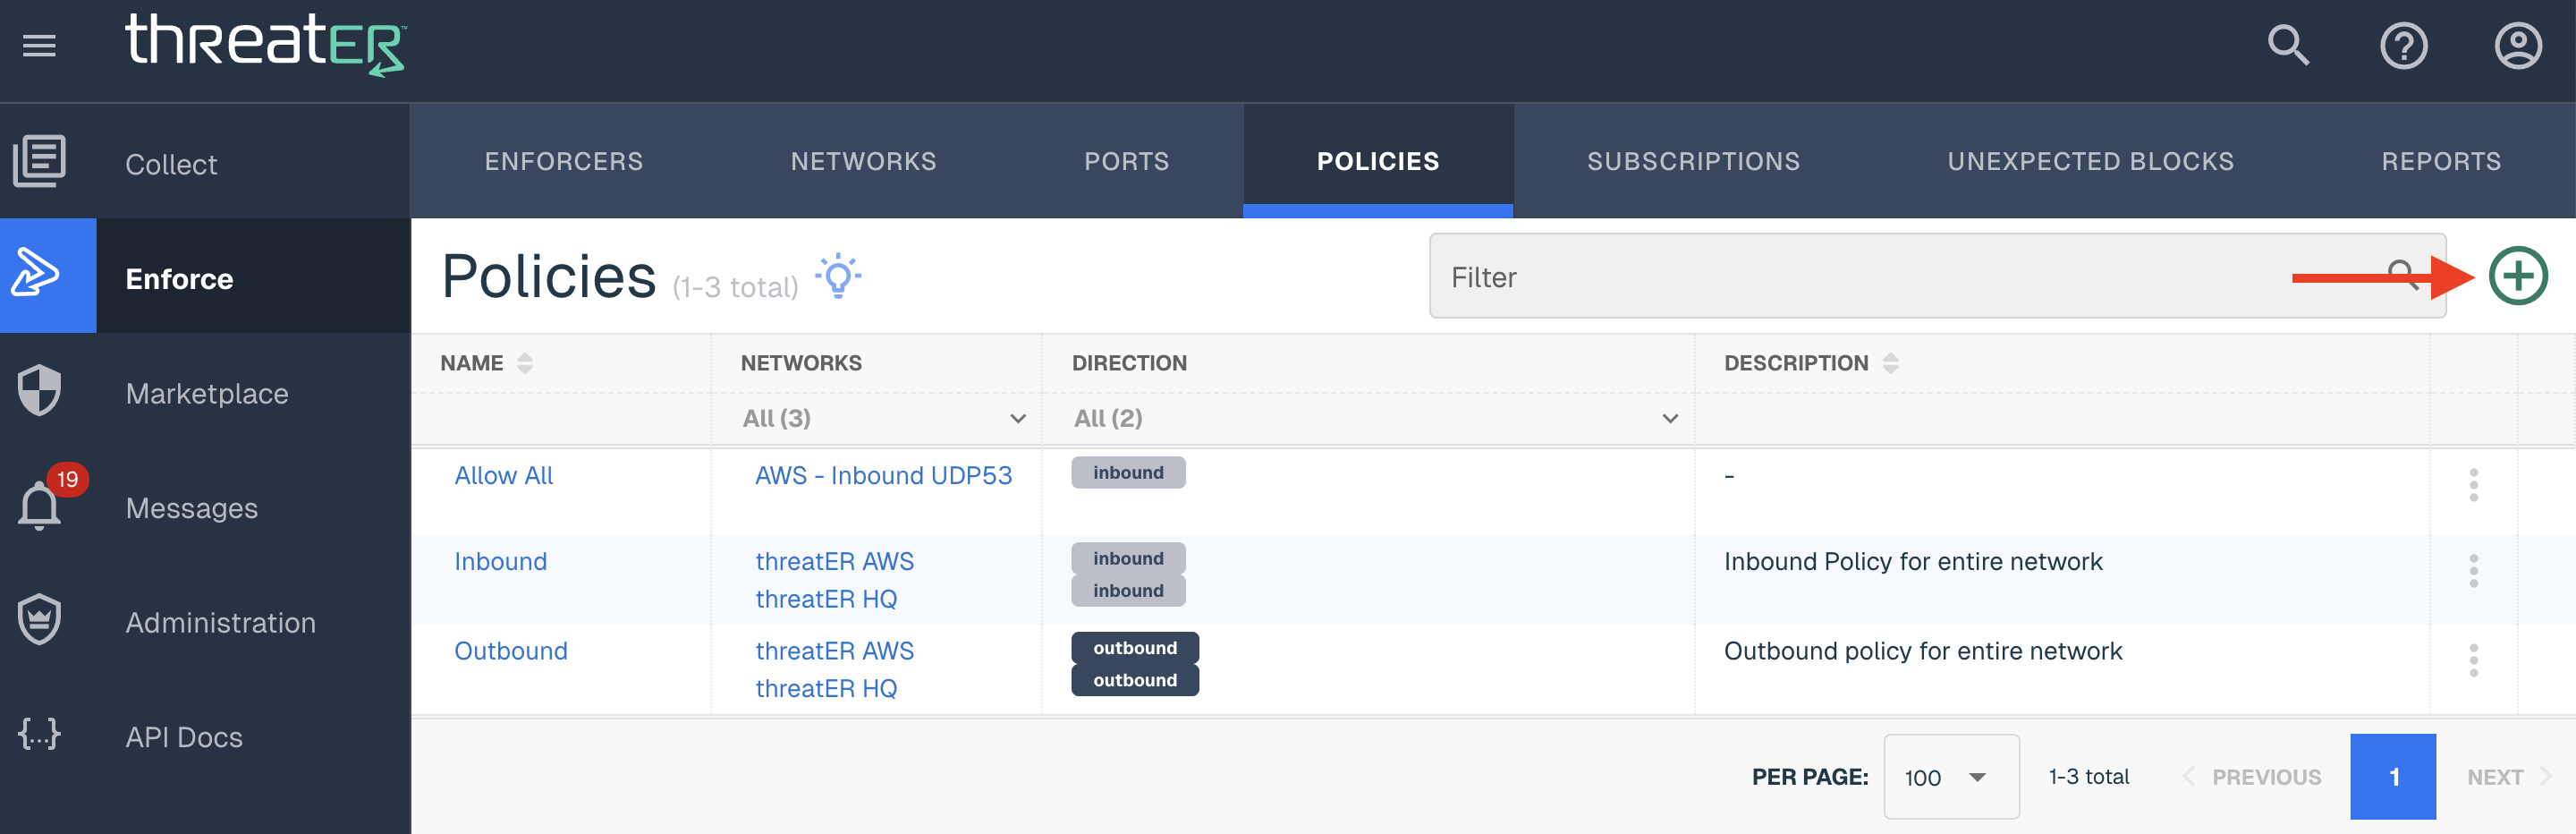Image resolution: width=2576 pixels, height=834 pixels.
Task: Open the hamburger navigation menu
Action: pos(39,46)
